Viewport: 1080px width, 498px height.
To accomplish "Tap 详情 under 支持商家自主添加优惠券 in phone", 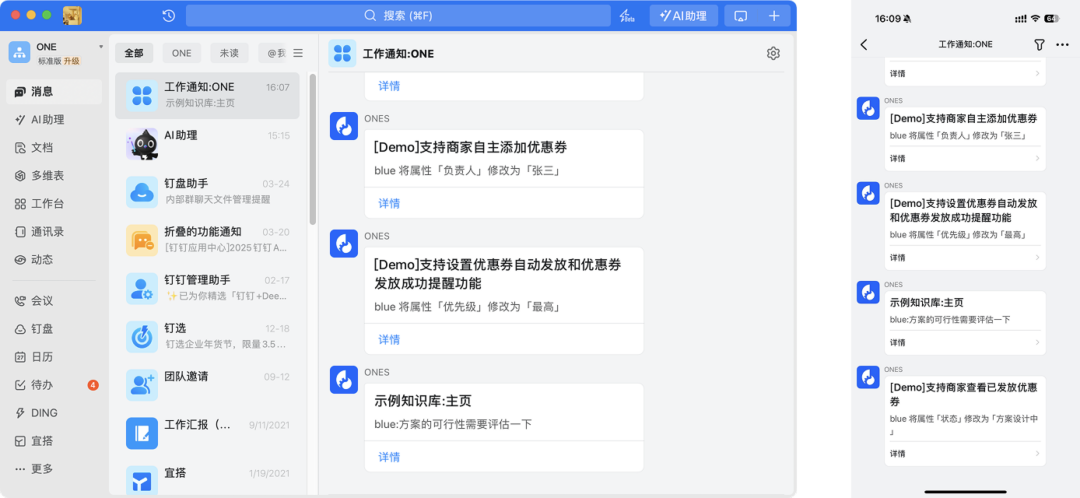I will (965, 158).
